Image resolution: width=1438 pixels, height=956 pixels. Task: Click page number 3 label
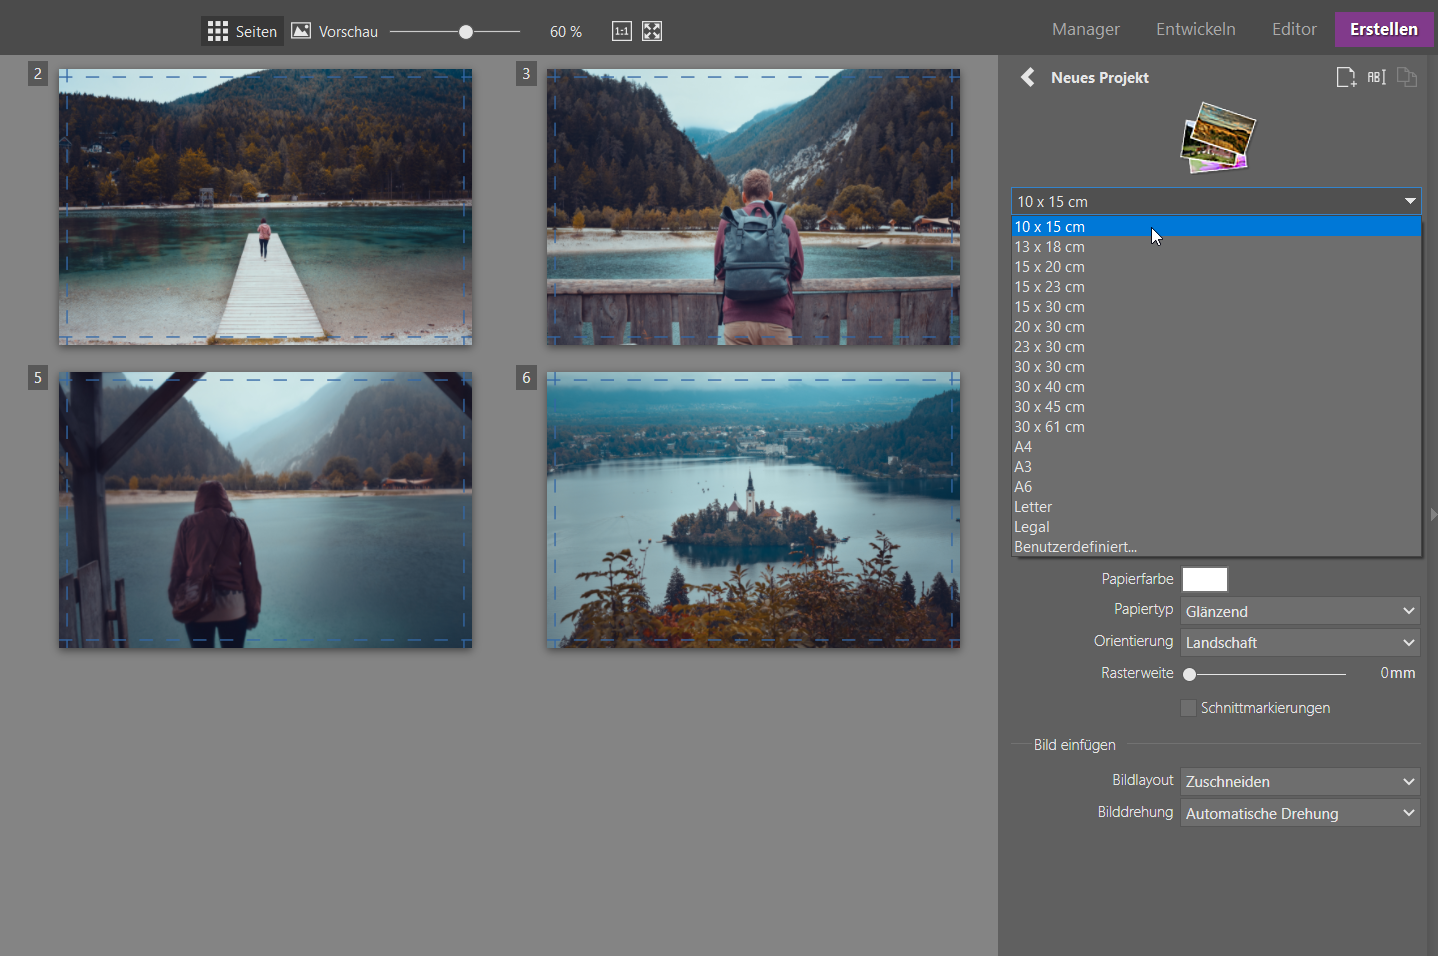click(x=526, y=73)
